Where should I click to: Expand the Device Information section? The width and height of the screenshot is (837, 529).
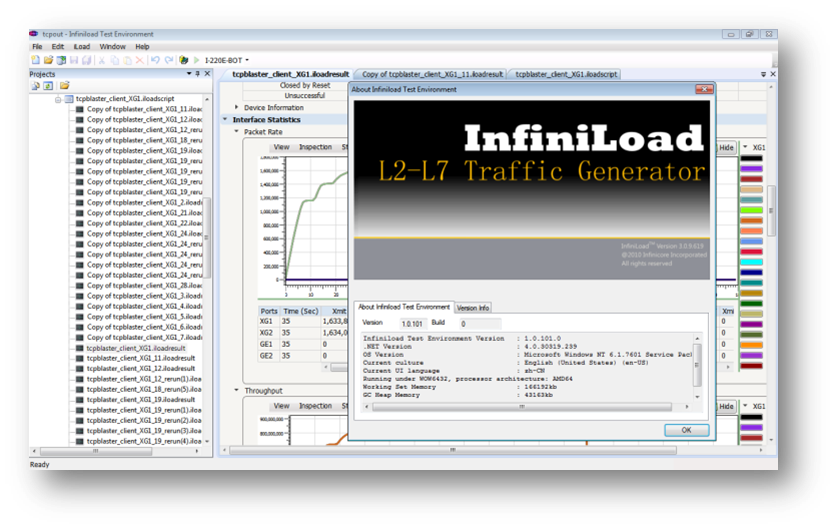(x=236, y=107)
